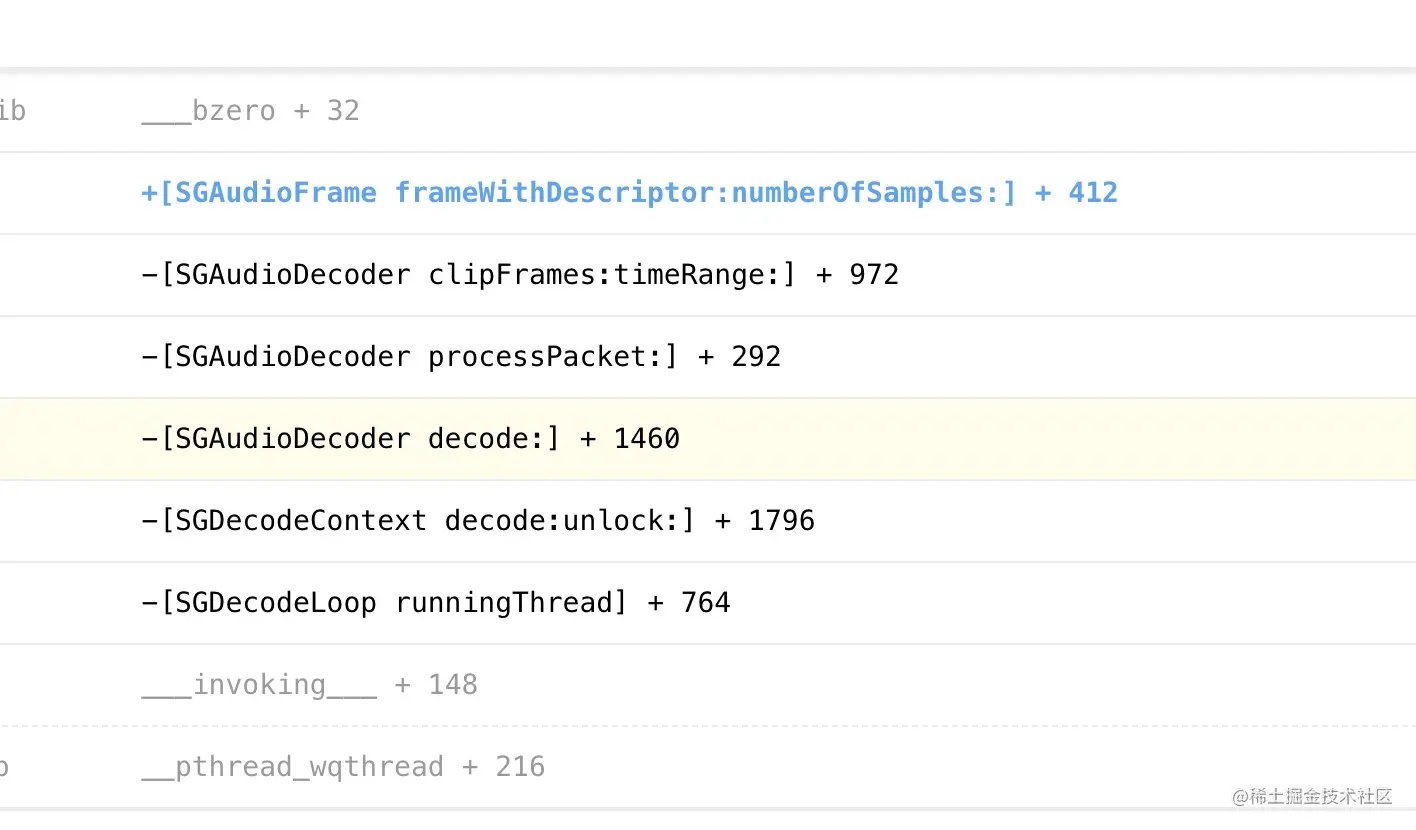Click the offset number 216
This screenshot has width=1416, height=830.
pos(520,766)
